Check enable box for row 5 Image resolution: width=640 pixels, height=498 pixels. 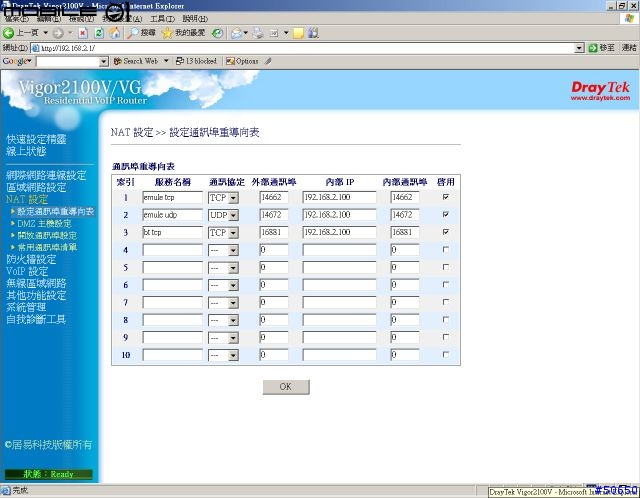(x=446, y=267)
